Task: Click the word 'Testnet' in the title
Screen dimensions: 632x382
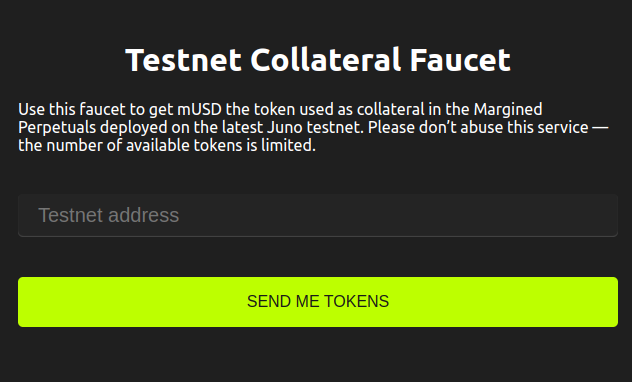Action: [x=183, y=60]
